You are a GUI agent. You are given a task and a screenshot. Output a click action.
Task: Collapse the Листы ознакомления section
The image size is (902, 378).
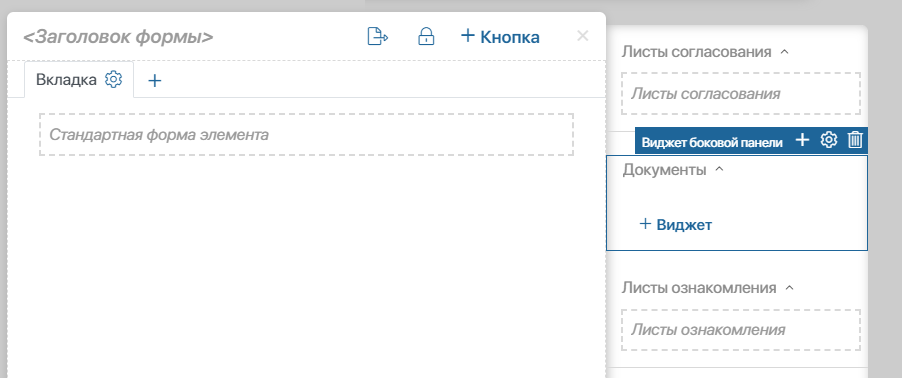[789, 288]
